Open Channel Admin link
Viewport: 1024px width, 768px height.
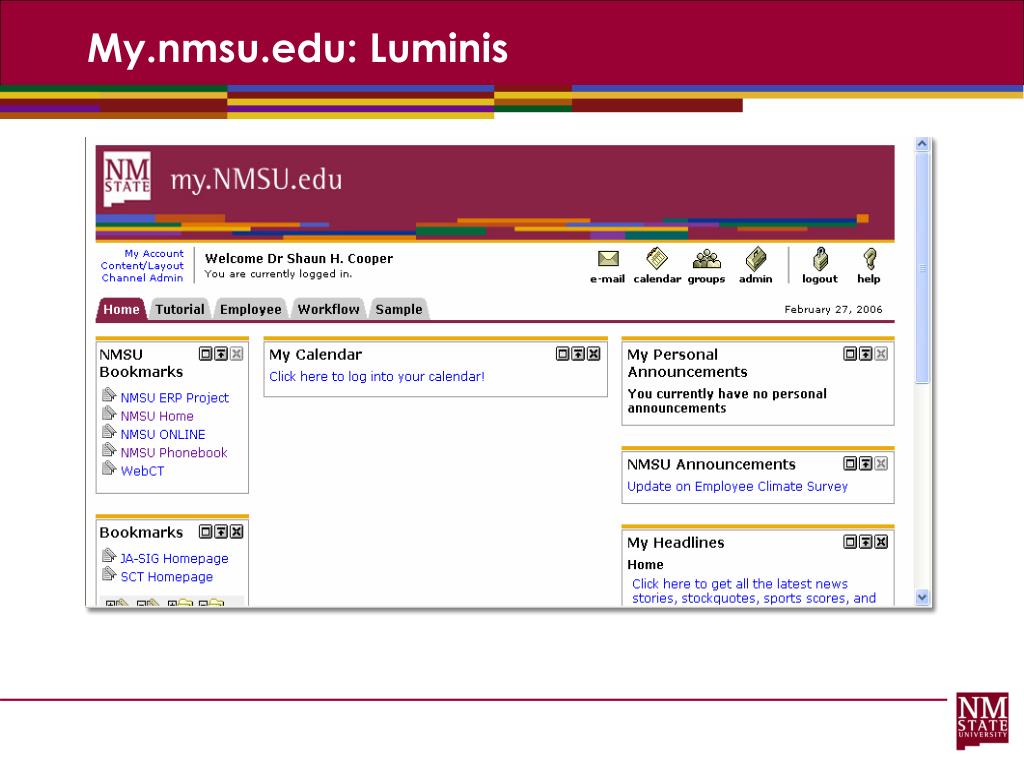tap(142, 278)
